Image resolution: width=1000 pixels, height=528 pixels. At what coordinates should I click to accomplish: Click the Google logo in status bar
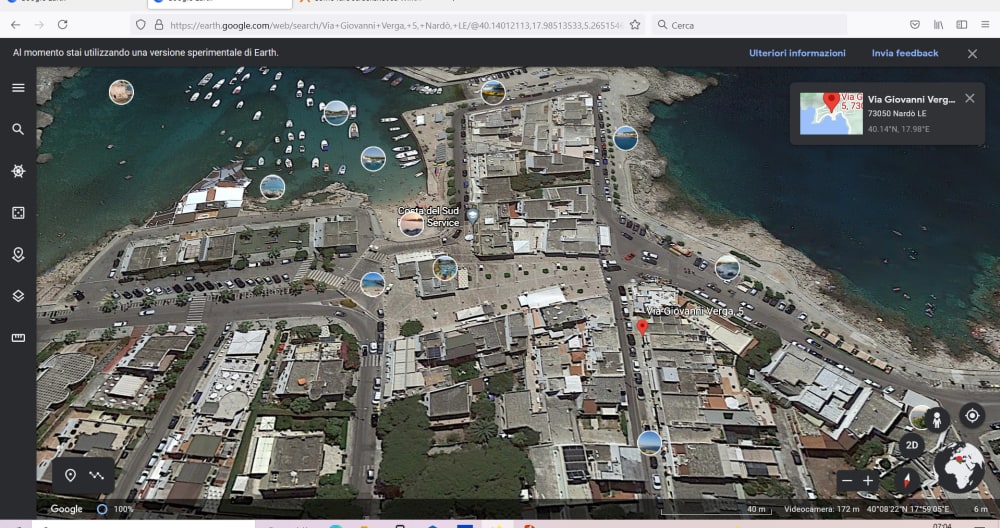tap(66, 509)
